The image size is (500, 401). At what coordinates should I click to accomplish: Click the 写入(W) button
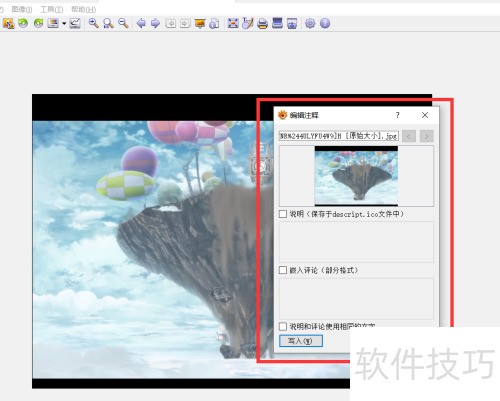pyautogui.click(x=301, y=341)
